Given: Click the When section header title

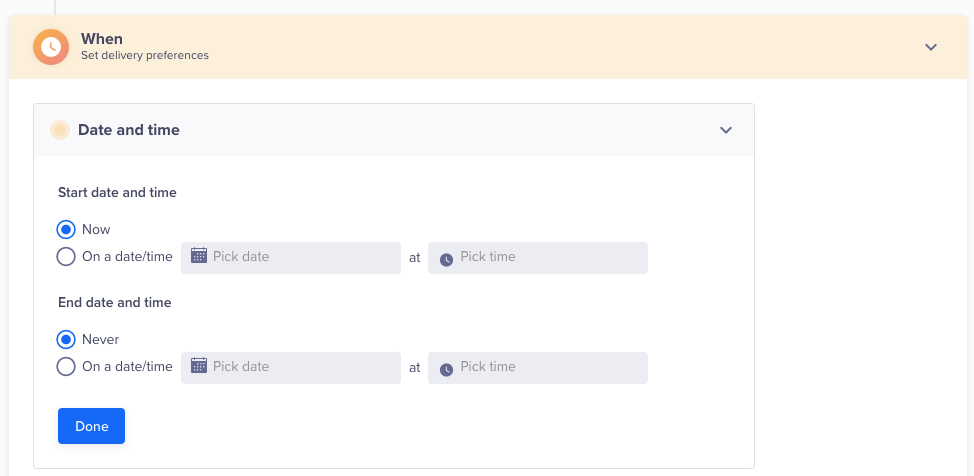Looking at the screenshot, I should click(102, 39).
